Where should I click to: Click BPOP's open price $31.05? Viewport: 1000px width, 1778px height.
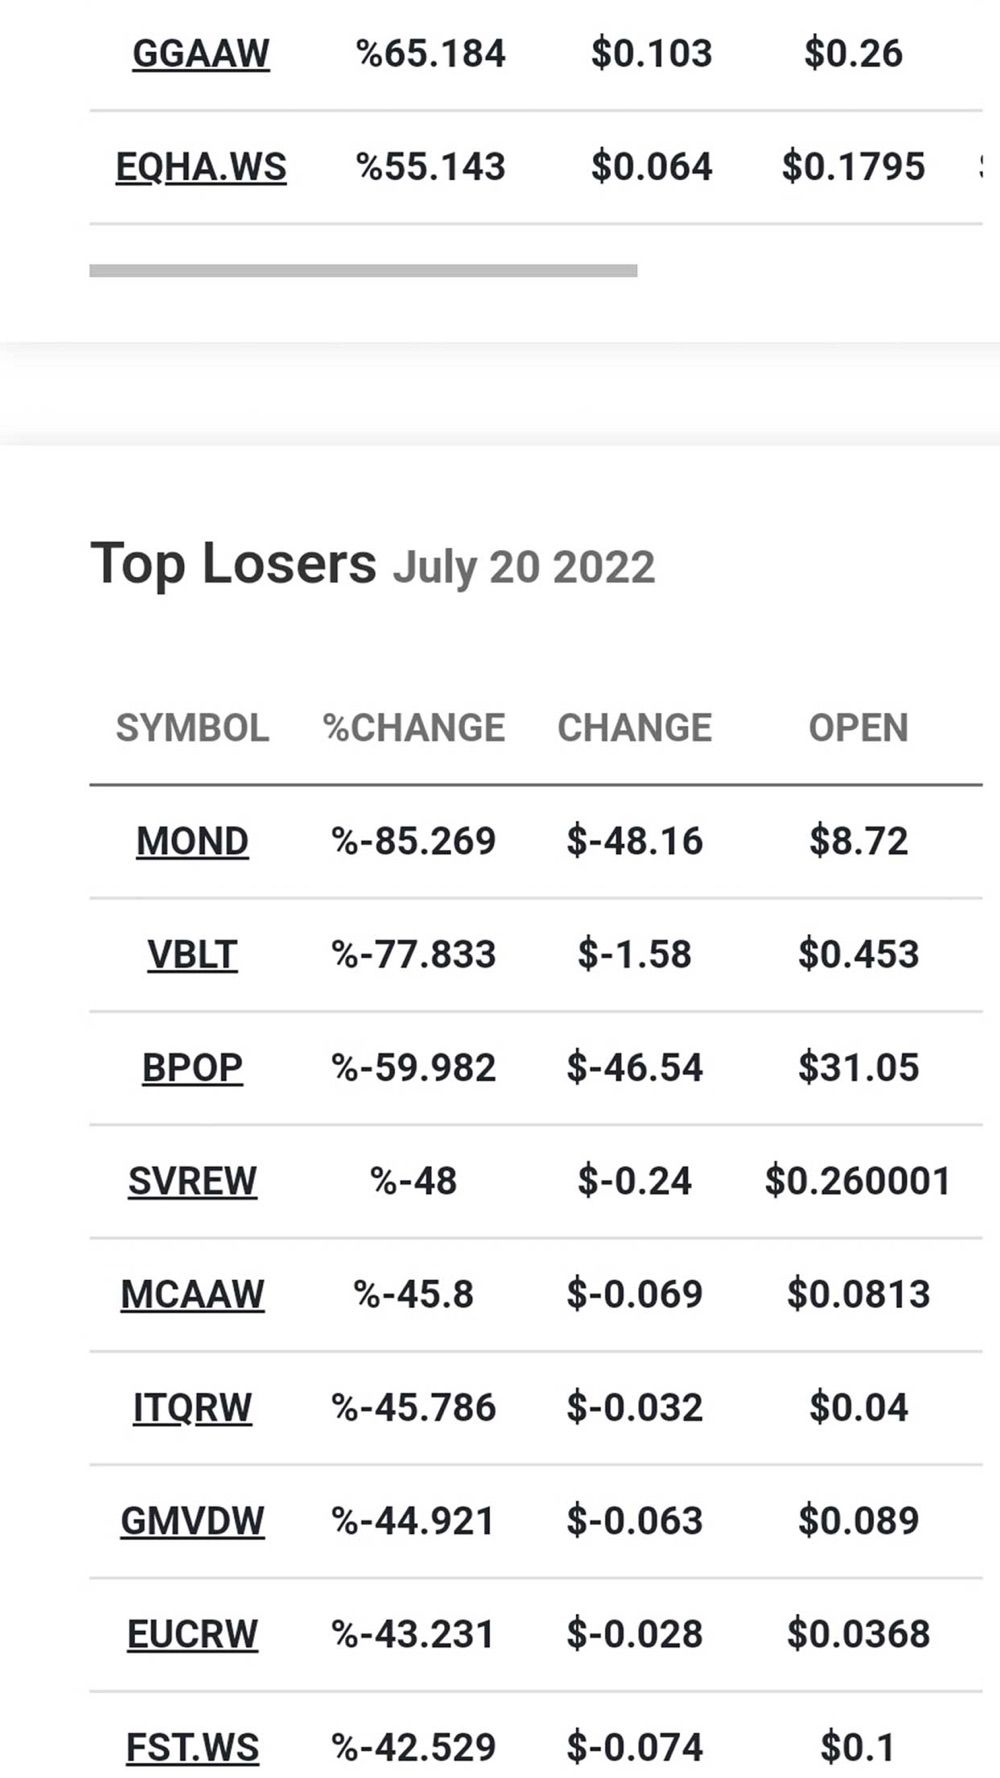(x=858, y=1068)
